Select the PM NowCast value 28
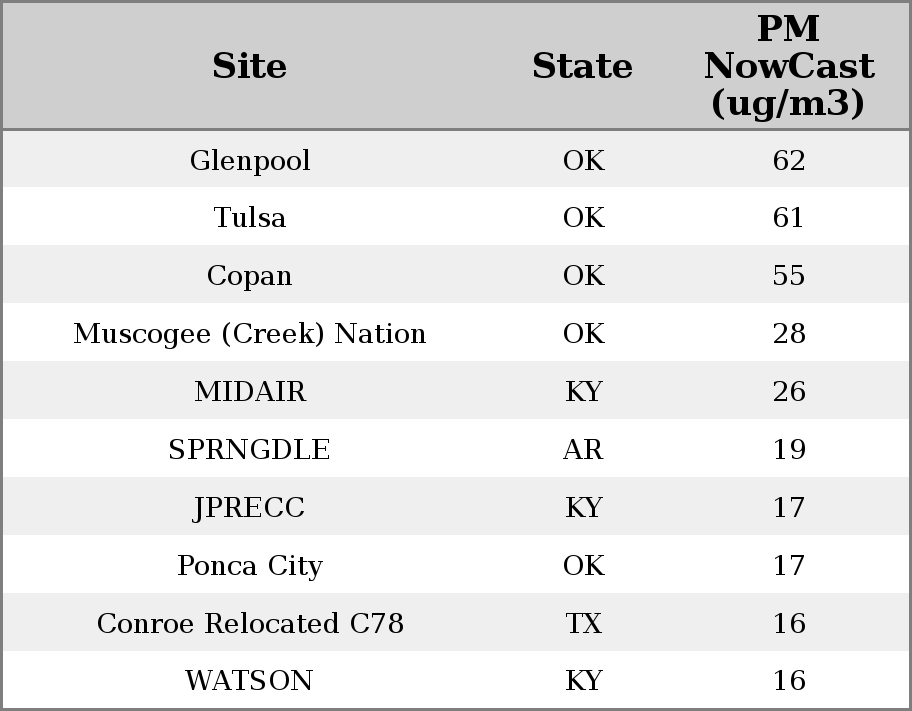 [788, 334]
